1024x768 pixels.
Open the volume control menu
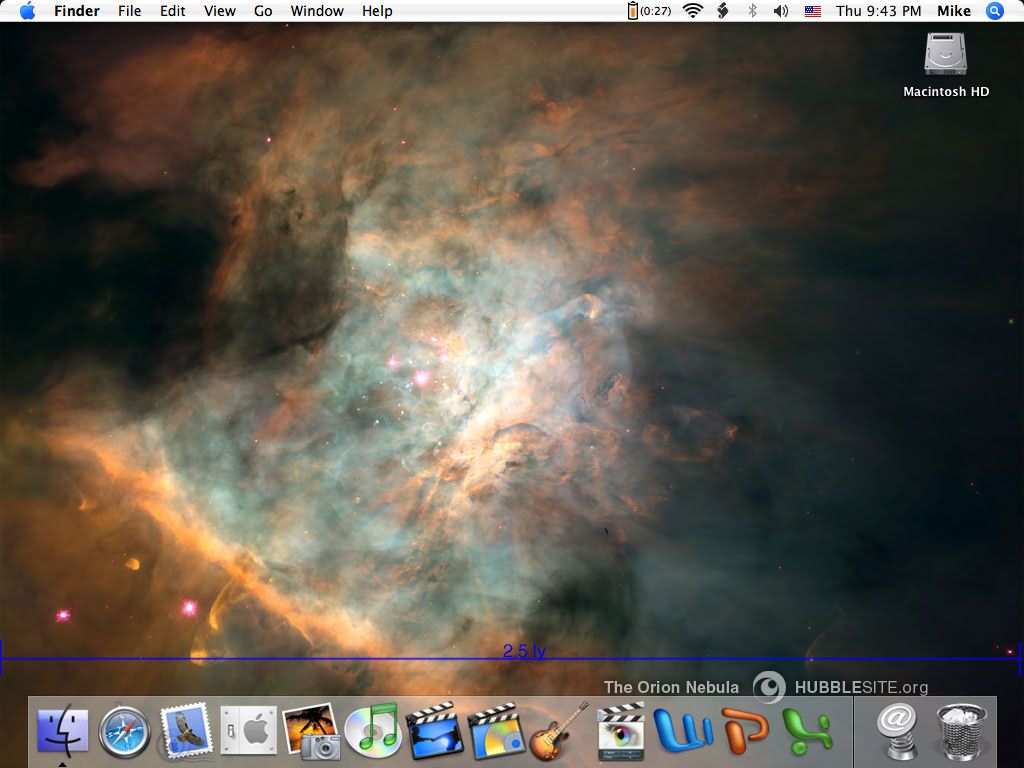click(x=781, y=10)
